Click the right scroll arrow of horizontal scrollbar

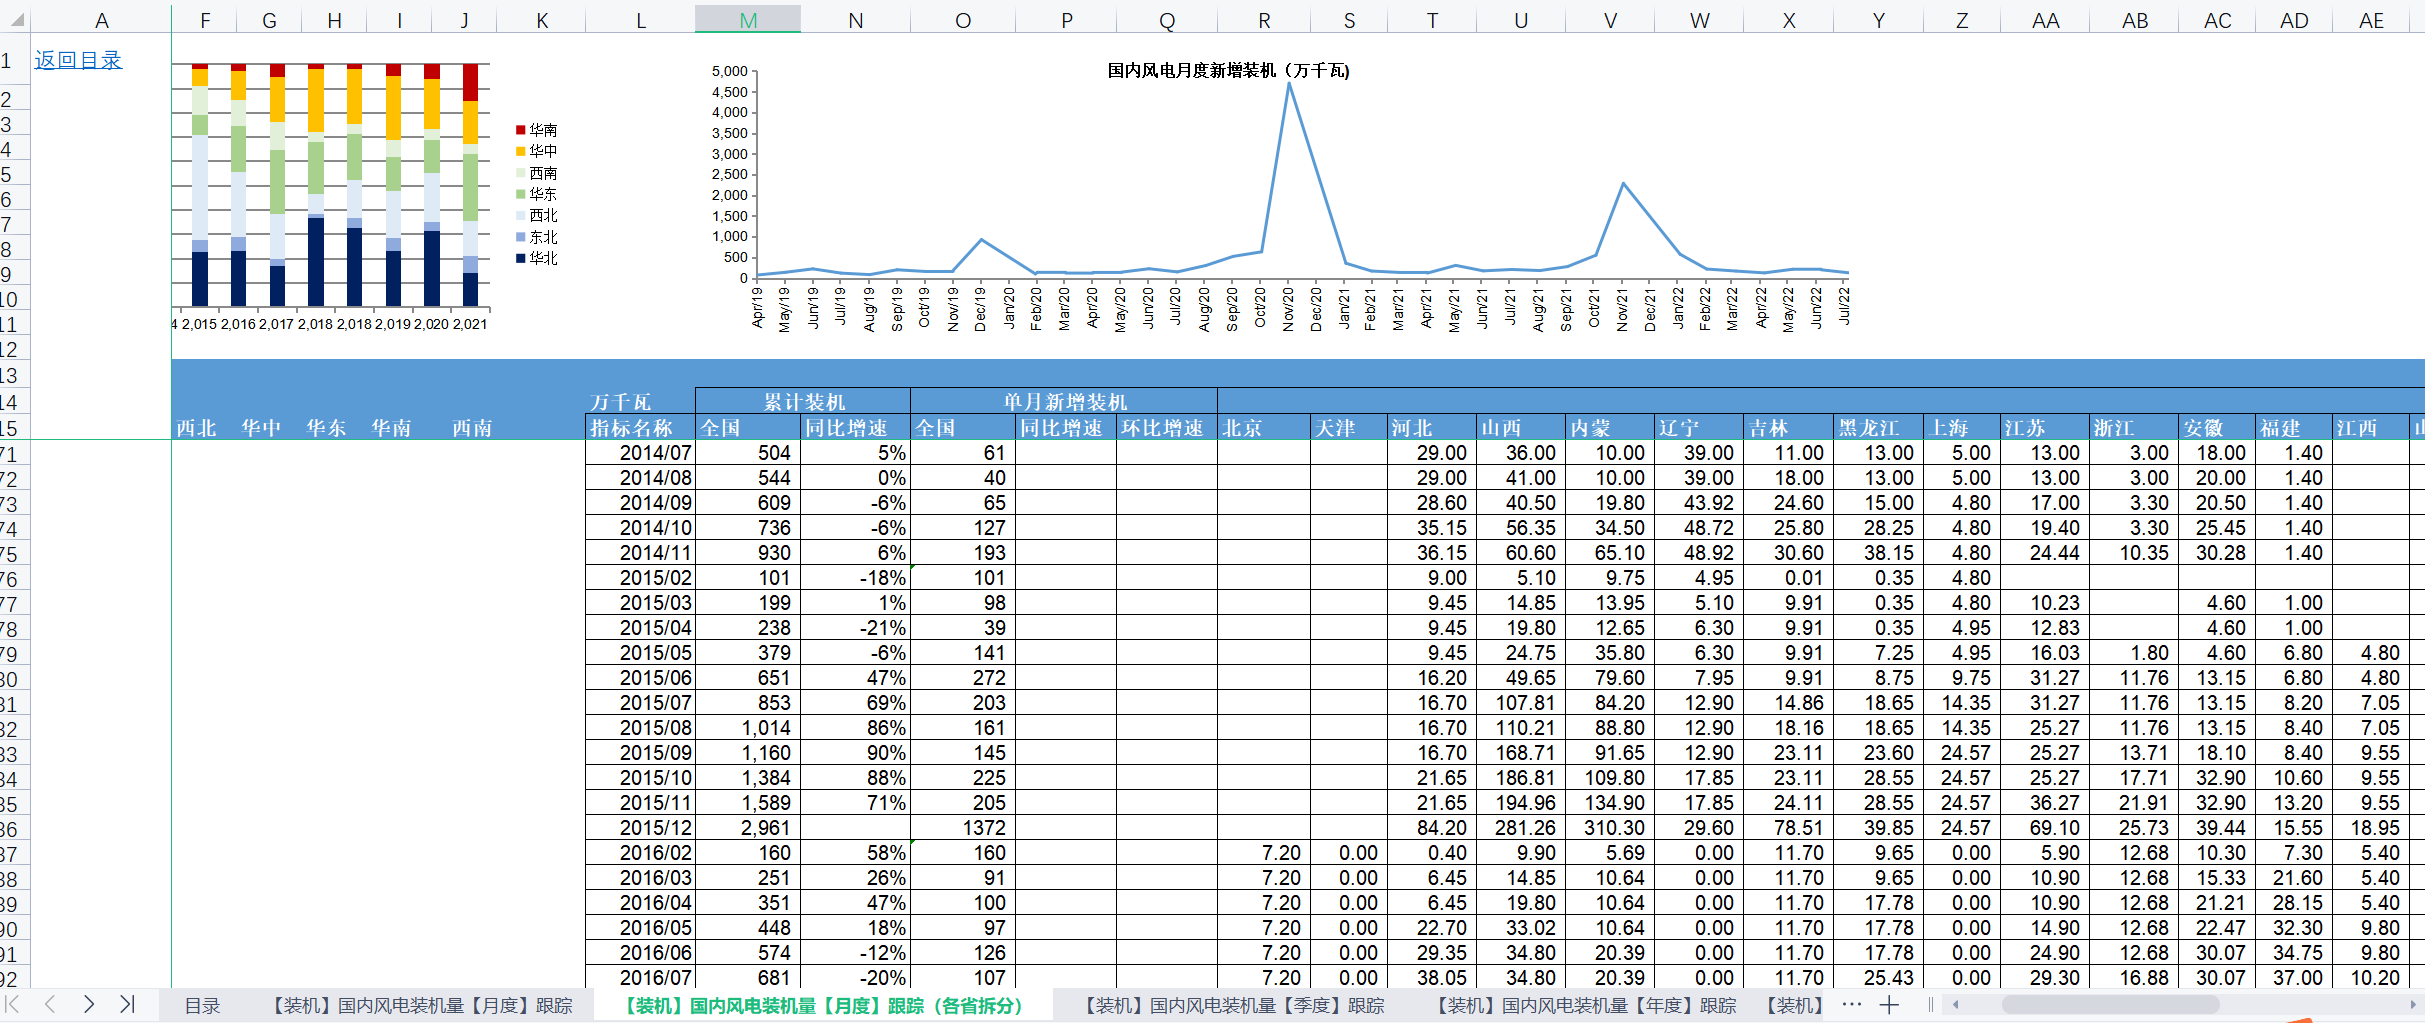coord(2413,1004)
